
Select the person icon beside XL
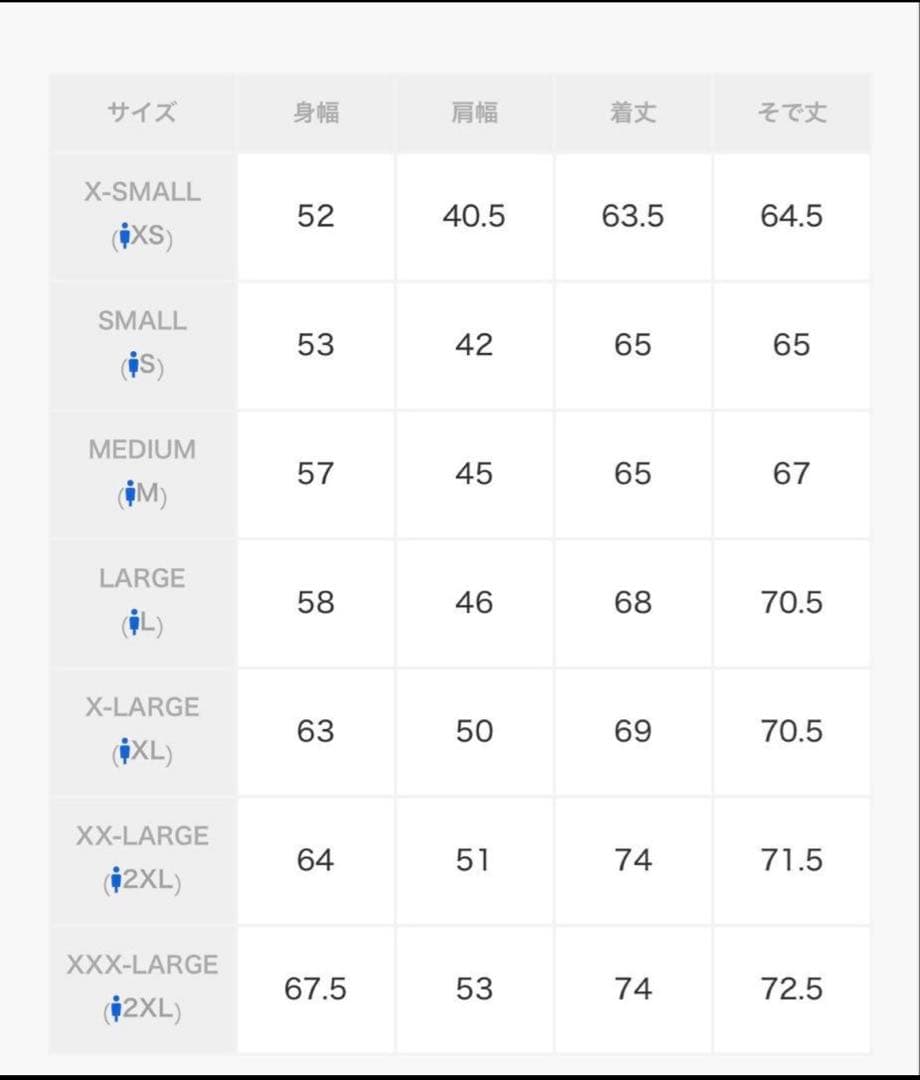point(124,752)
